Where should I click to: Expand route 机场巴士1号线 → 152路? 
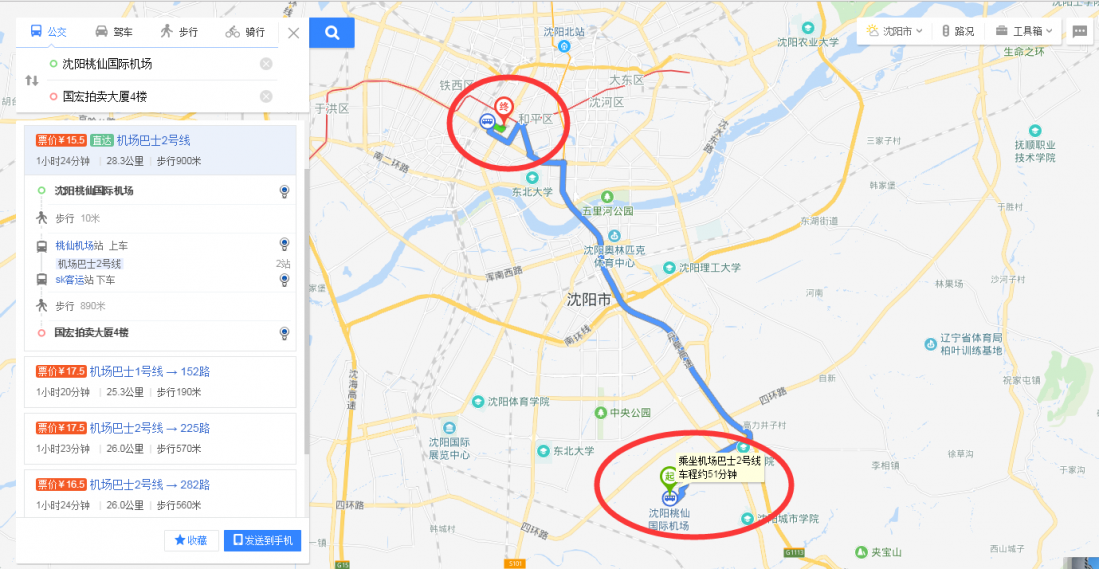[x=161, y=382]
